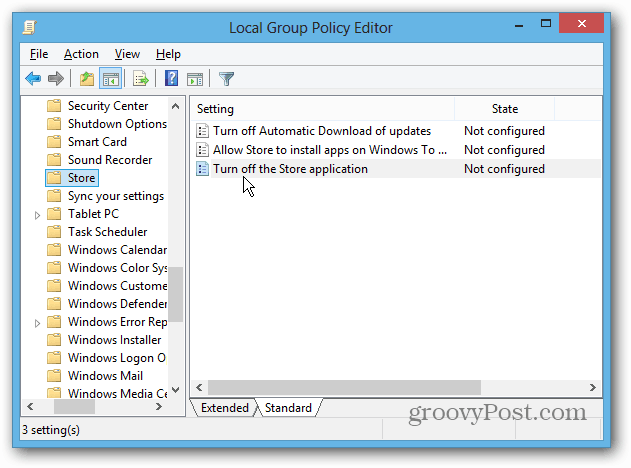Switch to the Extended tab
Image resolution: width=631 pixels, height=468 pixels.
pyautogui.click(x=225, y=408)
